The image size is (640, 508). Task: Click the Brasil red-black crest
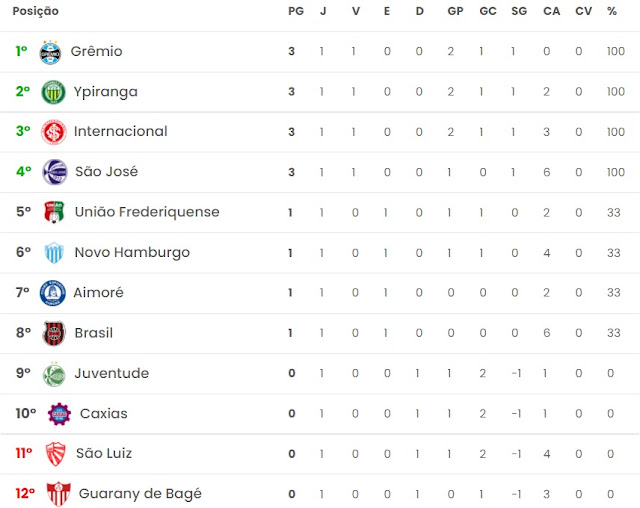pyautogui.click(x=54, y=333)
